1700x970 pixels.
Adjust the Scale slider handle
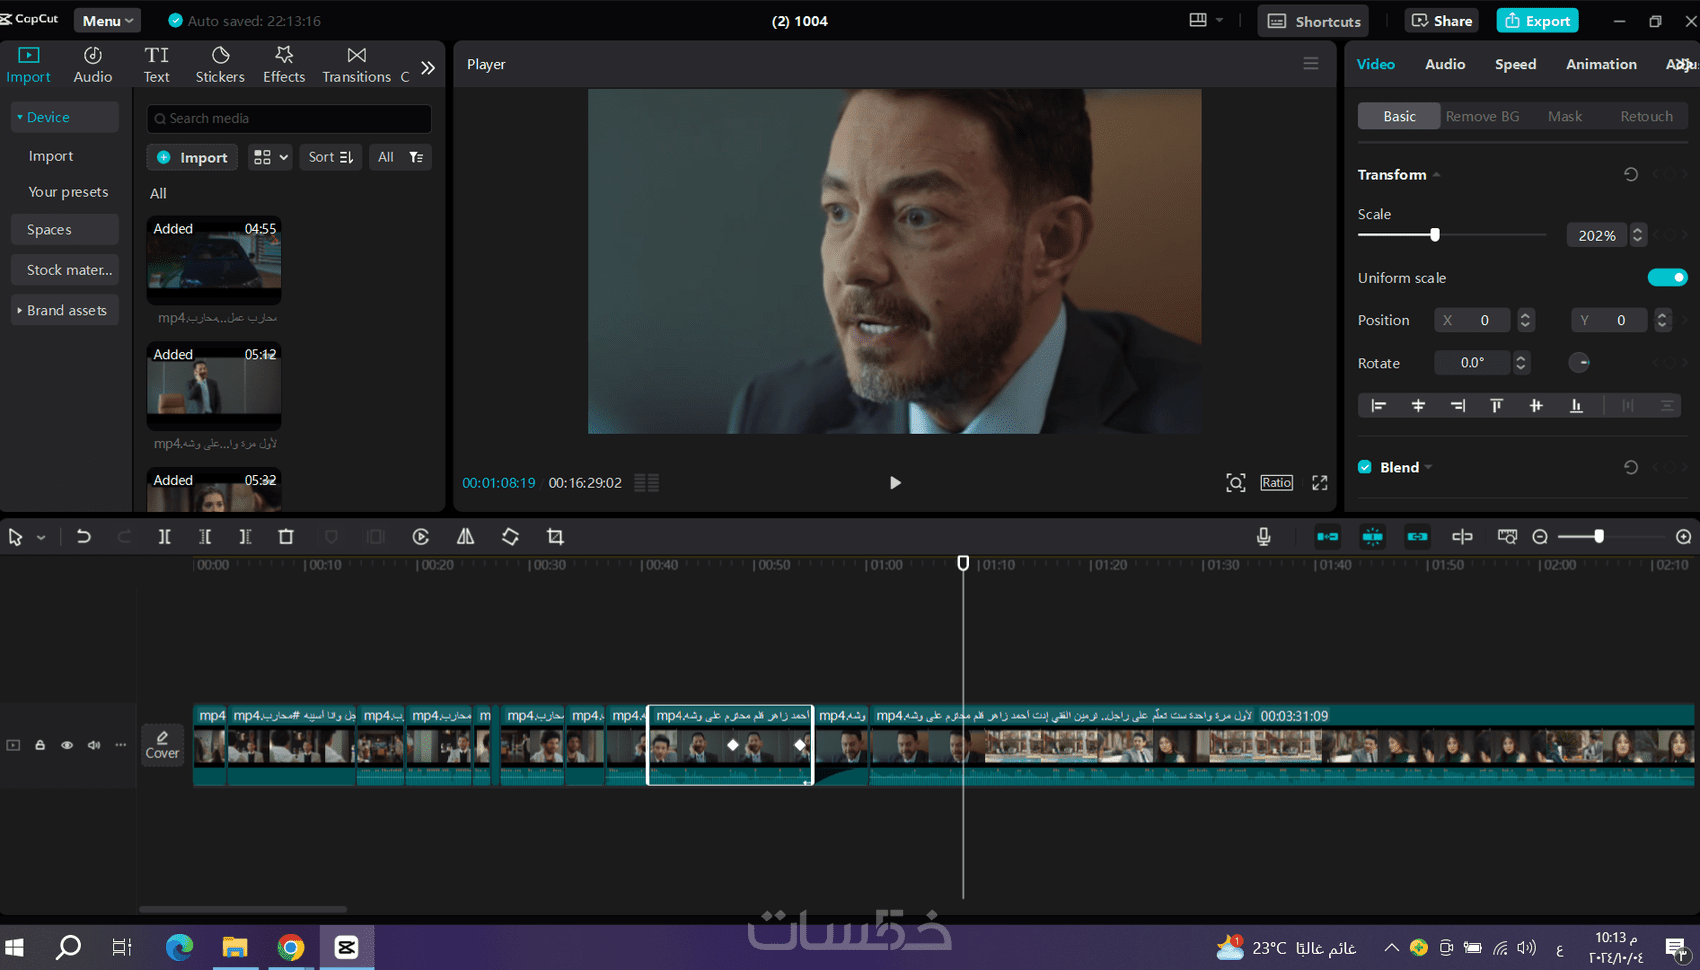coord(1435,235)
